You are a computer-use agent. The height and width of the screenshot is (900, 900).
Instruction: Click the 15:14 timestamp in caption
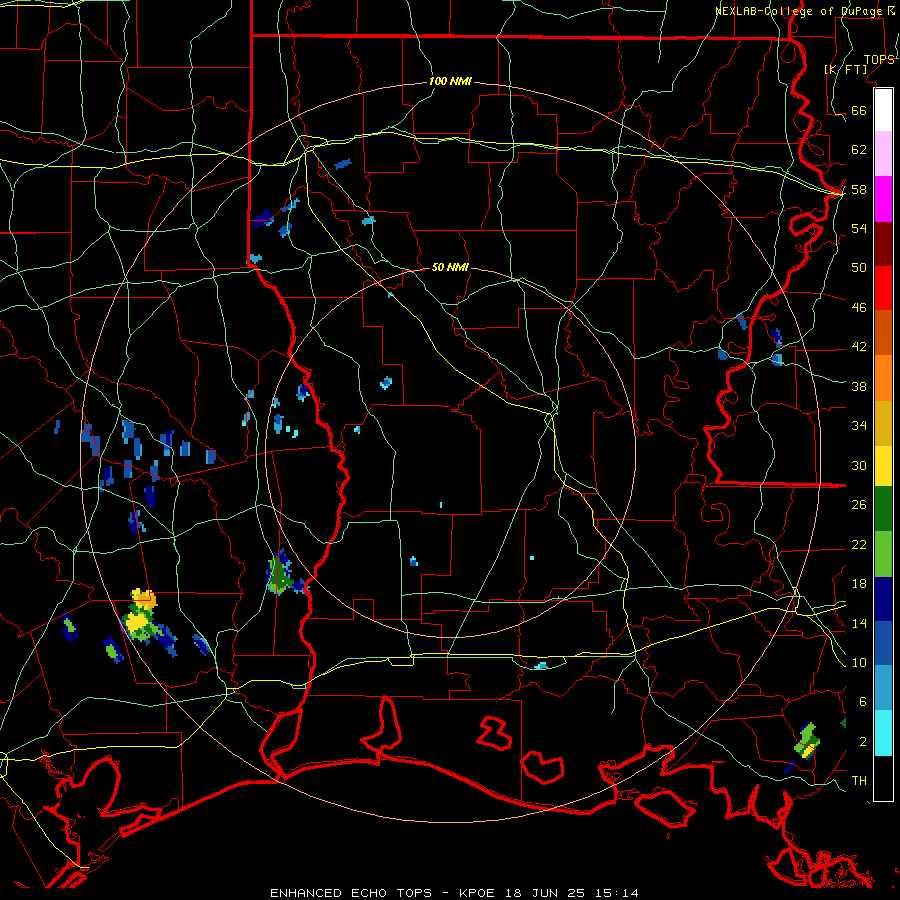615,893
